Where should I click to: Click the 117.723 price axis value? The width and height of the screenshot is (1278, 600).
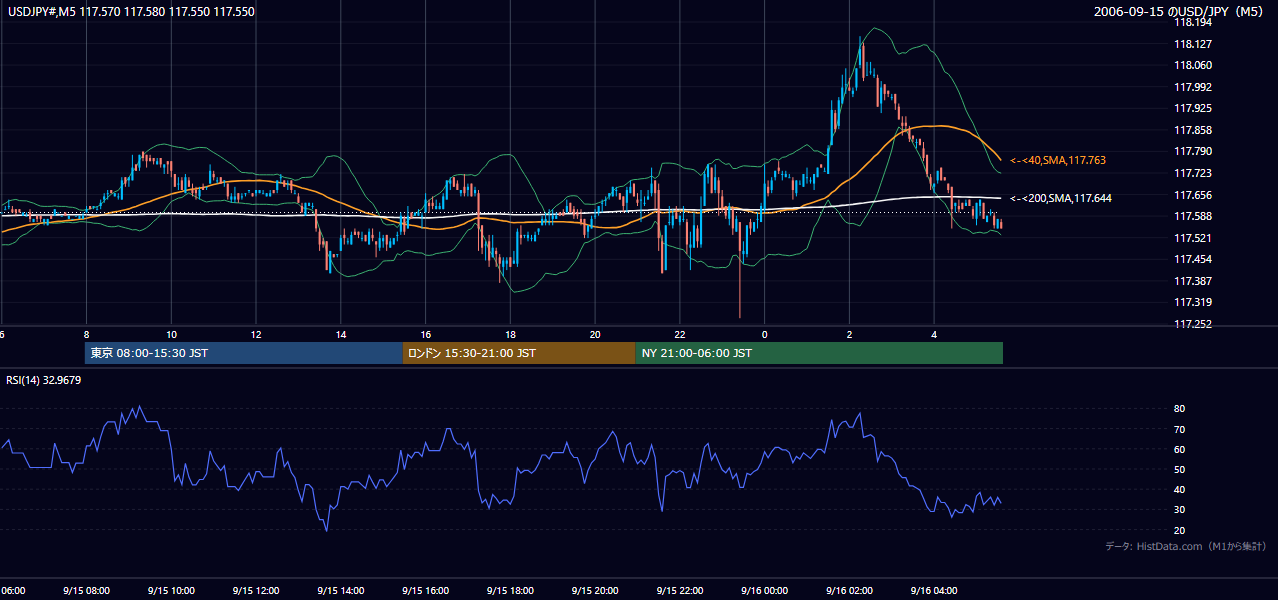pyautogui.click(x=1192, y=173)
